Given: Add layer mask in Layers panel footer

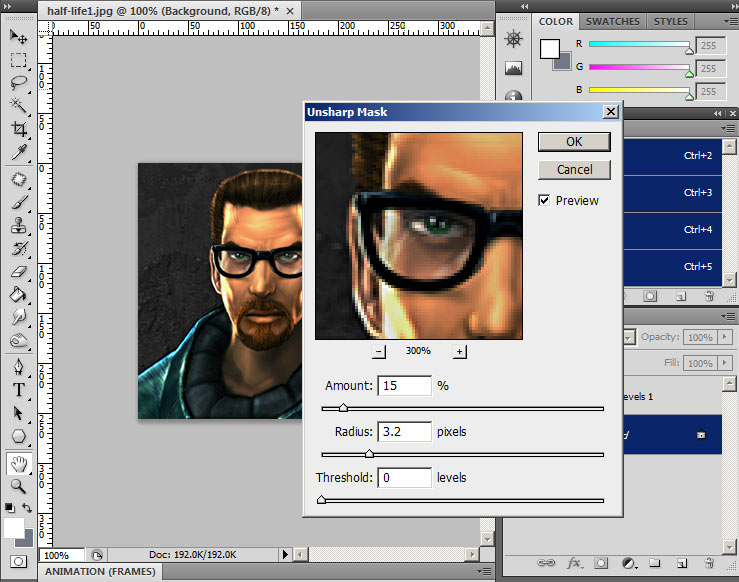Looking at the screenshot, I should click(x=601, y=563).
